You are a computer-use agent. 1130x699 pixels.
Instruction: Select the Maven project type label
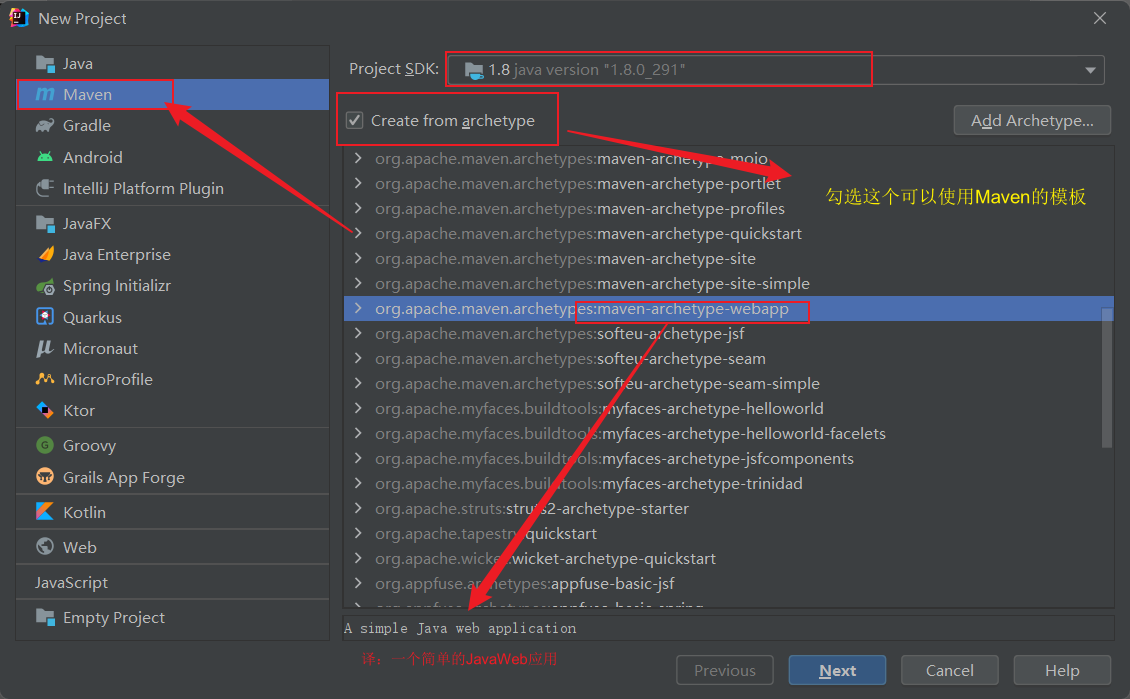(87, 94)
